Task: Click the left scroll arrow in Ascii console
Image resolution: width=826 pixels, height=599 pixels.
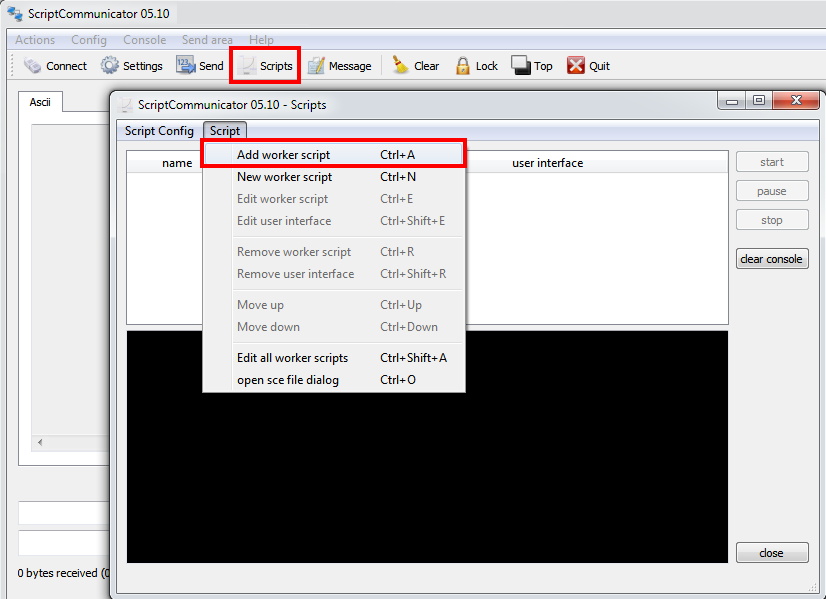Action: [40, 443]
